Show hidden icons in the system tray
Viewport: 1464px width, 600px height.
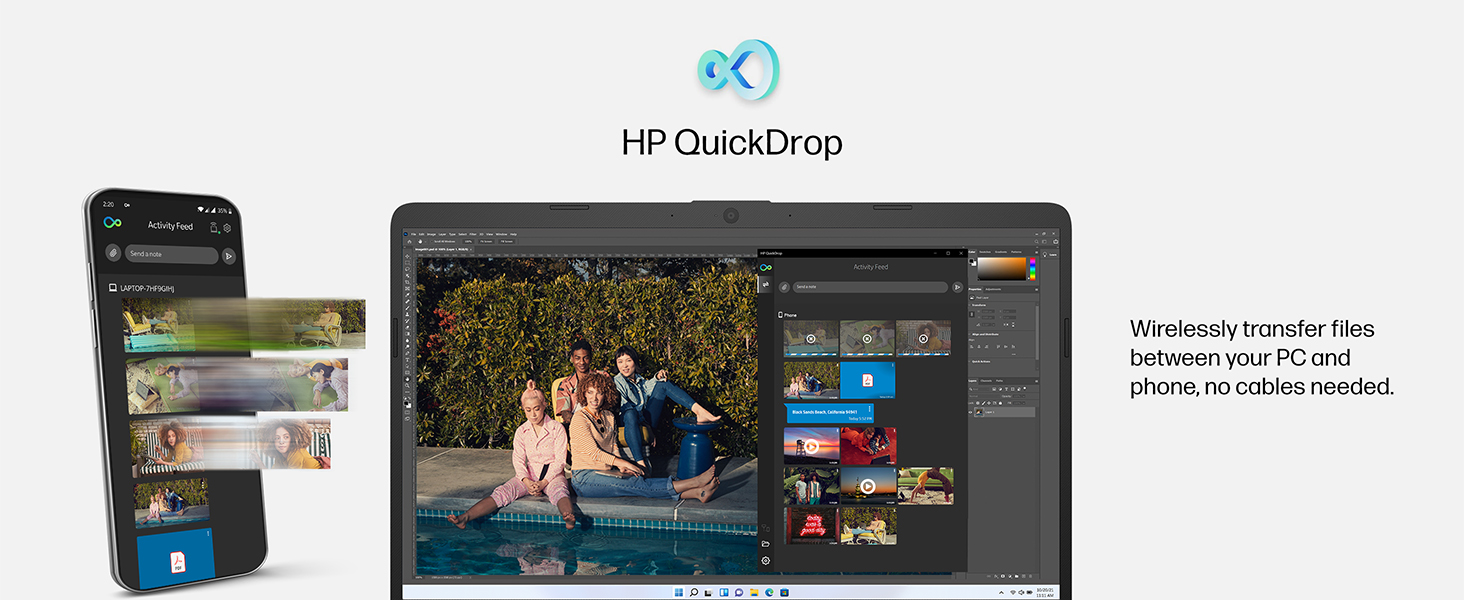click(1000, 592)
